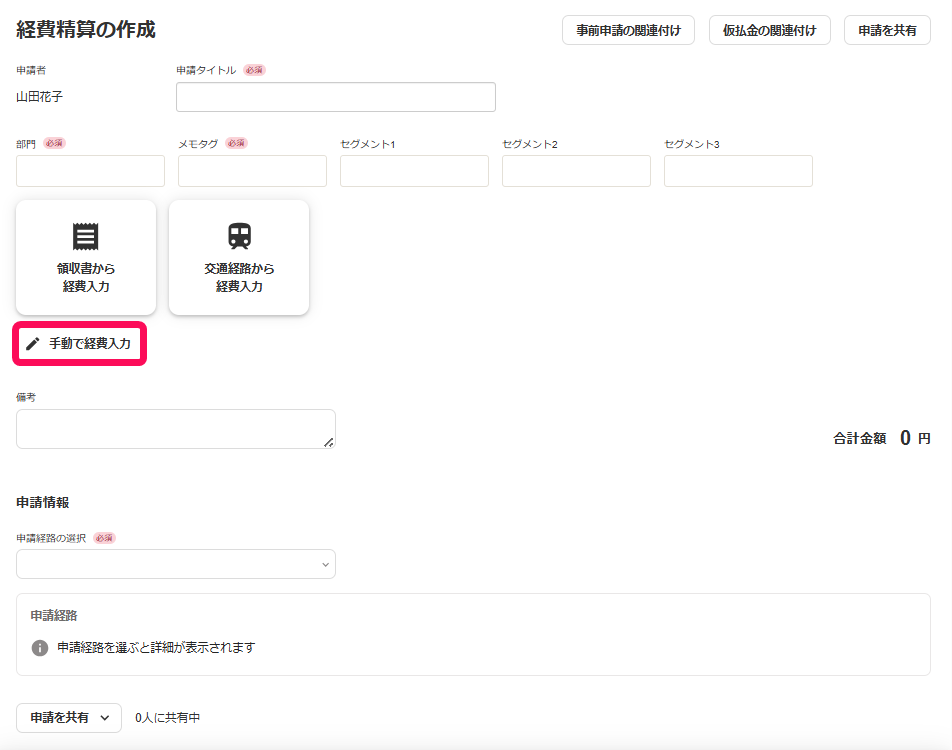Open the 申請経路の選択 dropdown

click(x=176, y=564)
